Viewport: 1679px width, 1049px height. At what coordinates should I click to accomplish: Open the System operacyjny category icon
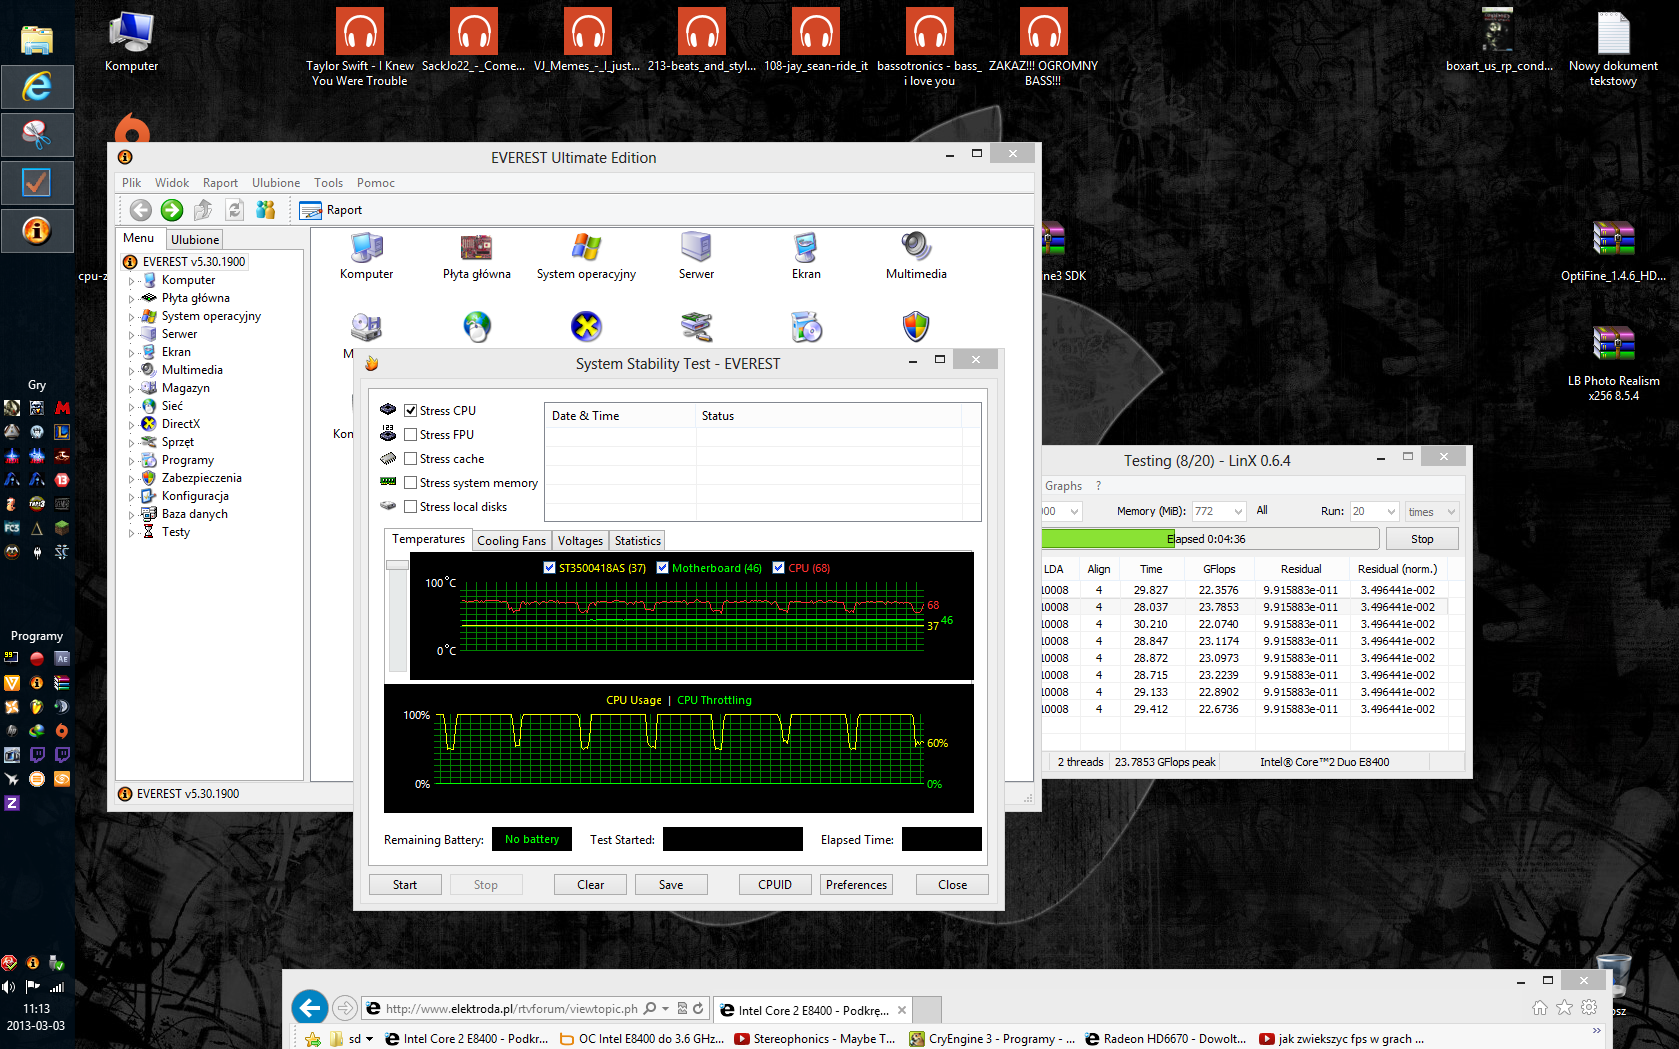586,256
